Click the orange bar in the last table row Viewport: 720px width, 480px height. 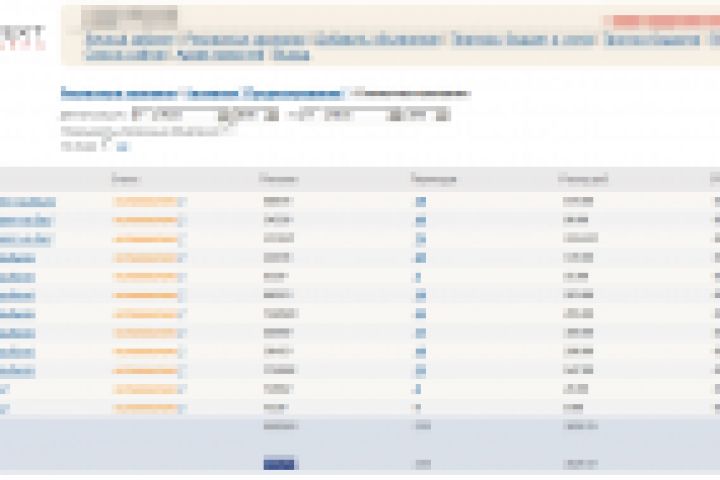click(x=146, y=407)
